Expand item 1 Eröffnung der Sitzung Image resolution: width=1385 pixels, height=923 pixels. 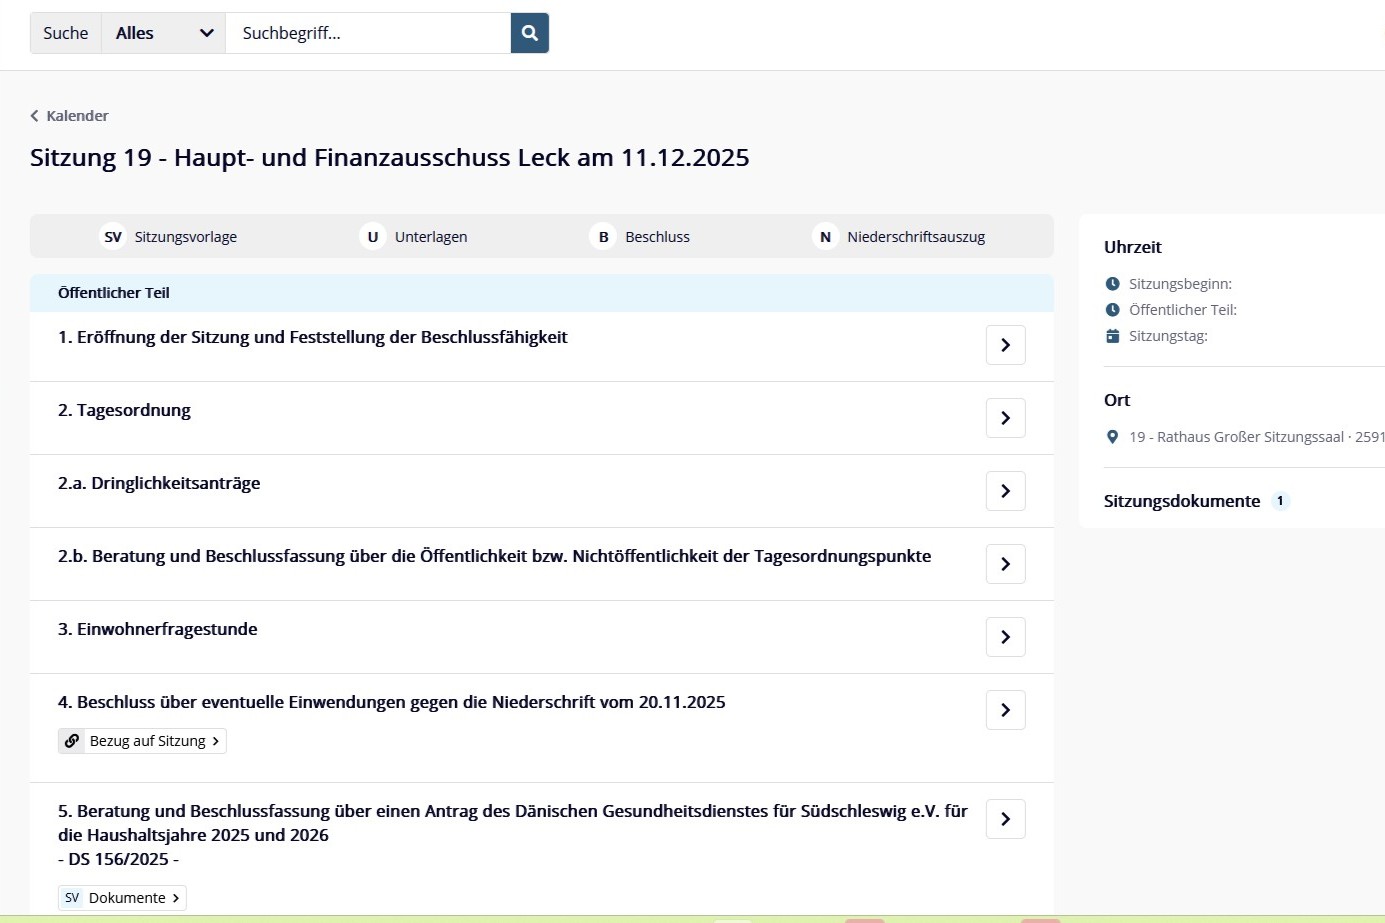pos(1005,345)
